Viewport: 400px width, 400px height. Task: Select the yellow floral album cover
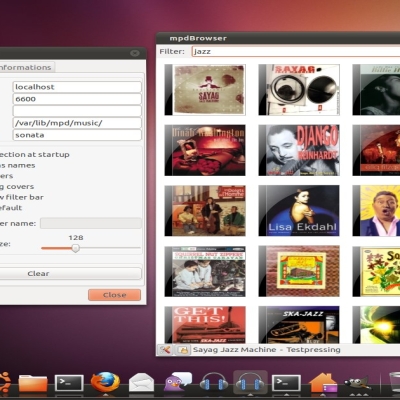376,271
